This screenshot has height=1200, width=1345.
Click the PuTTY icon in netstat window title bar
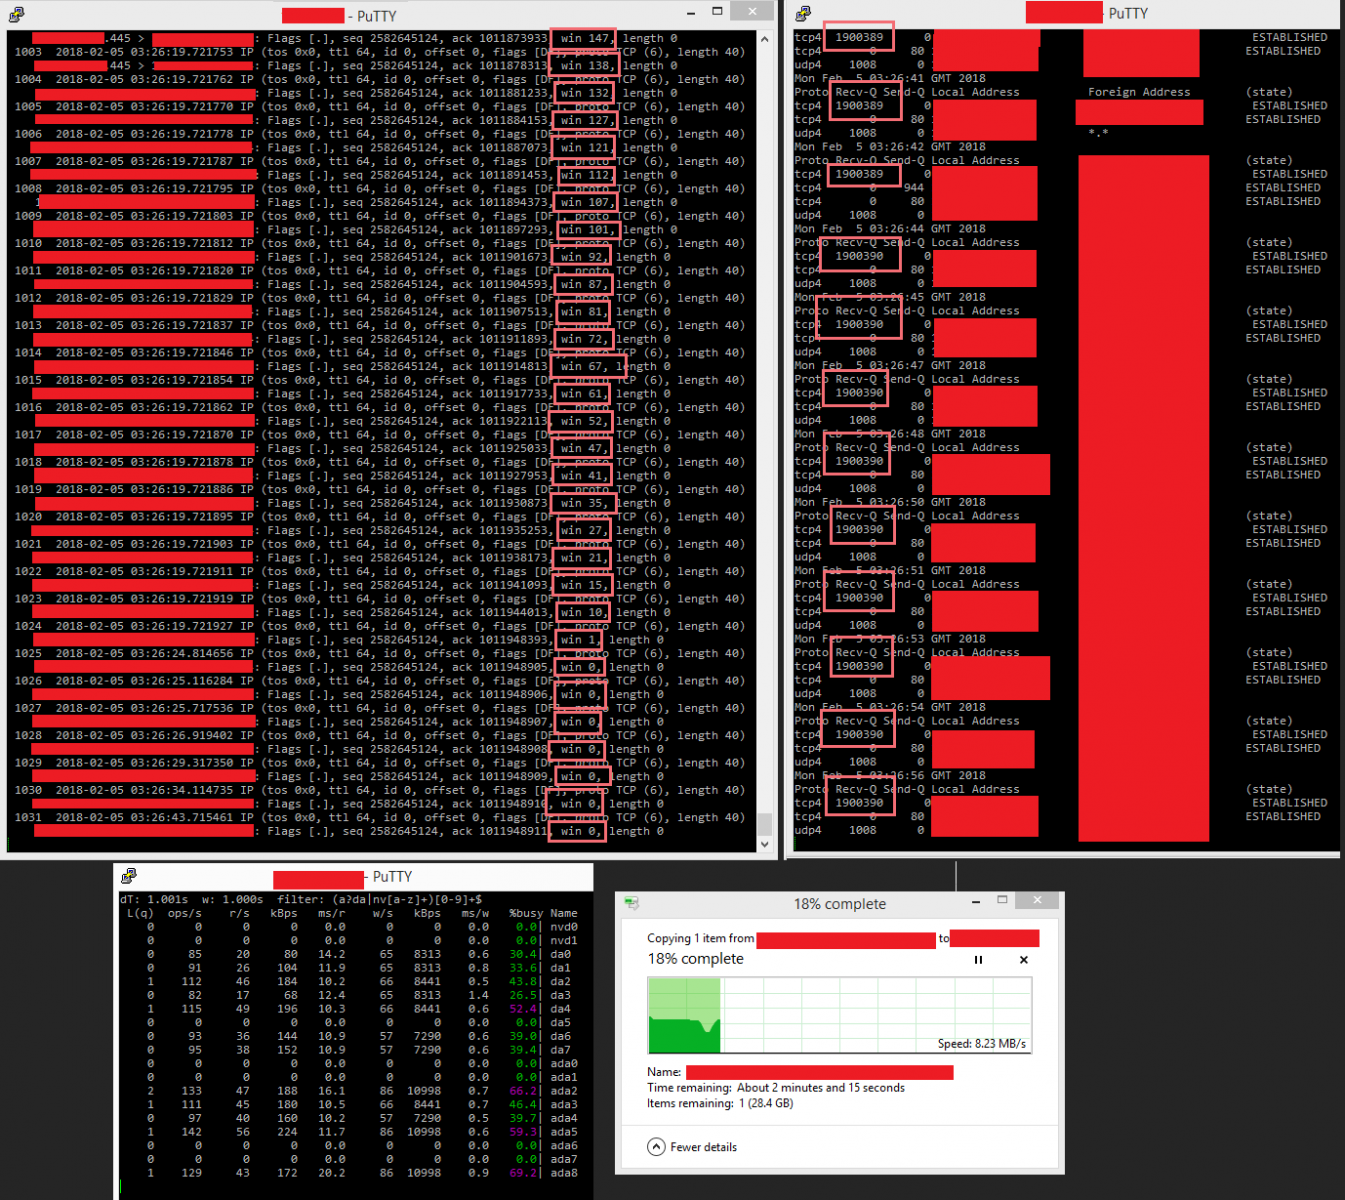click(x=803, y=13)
